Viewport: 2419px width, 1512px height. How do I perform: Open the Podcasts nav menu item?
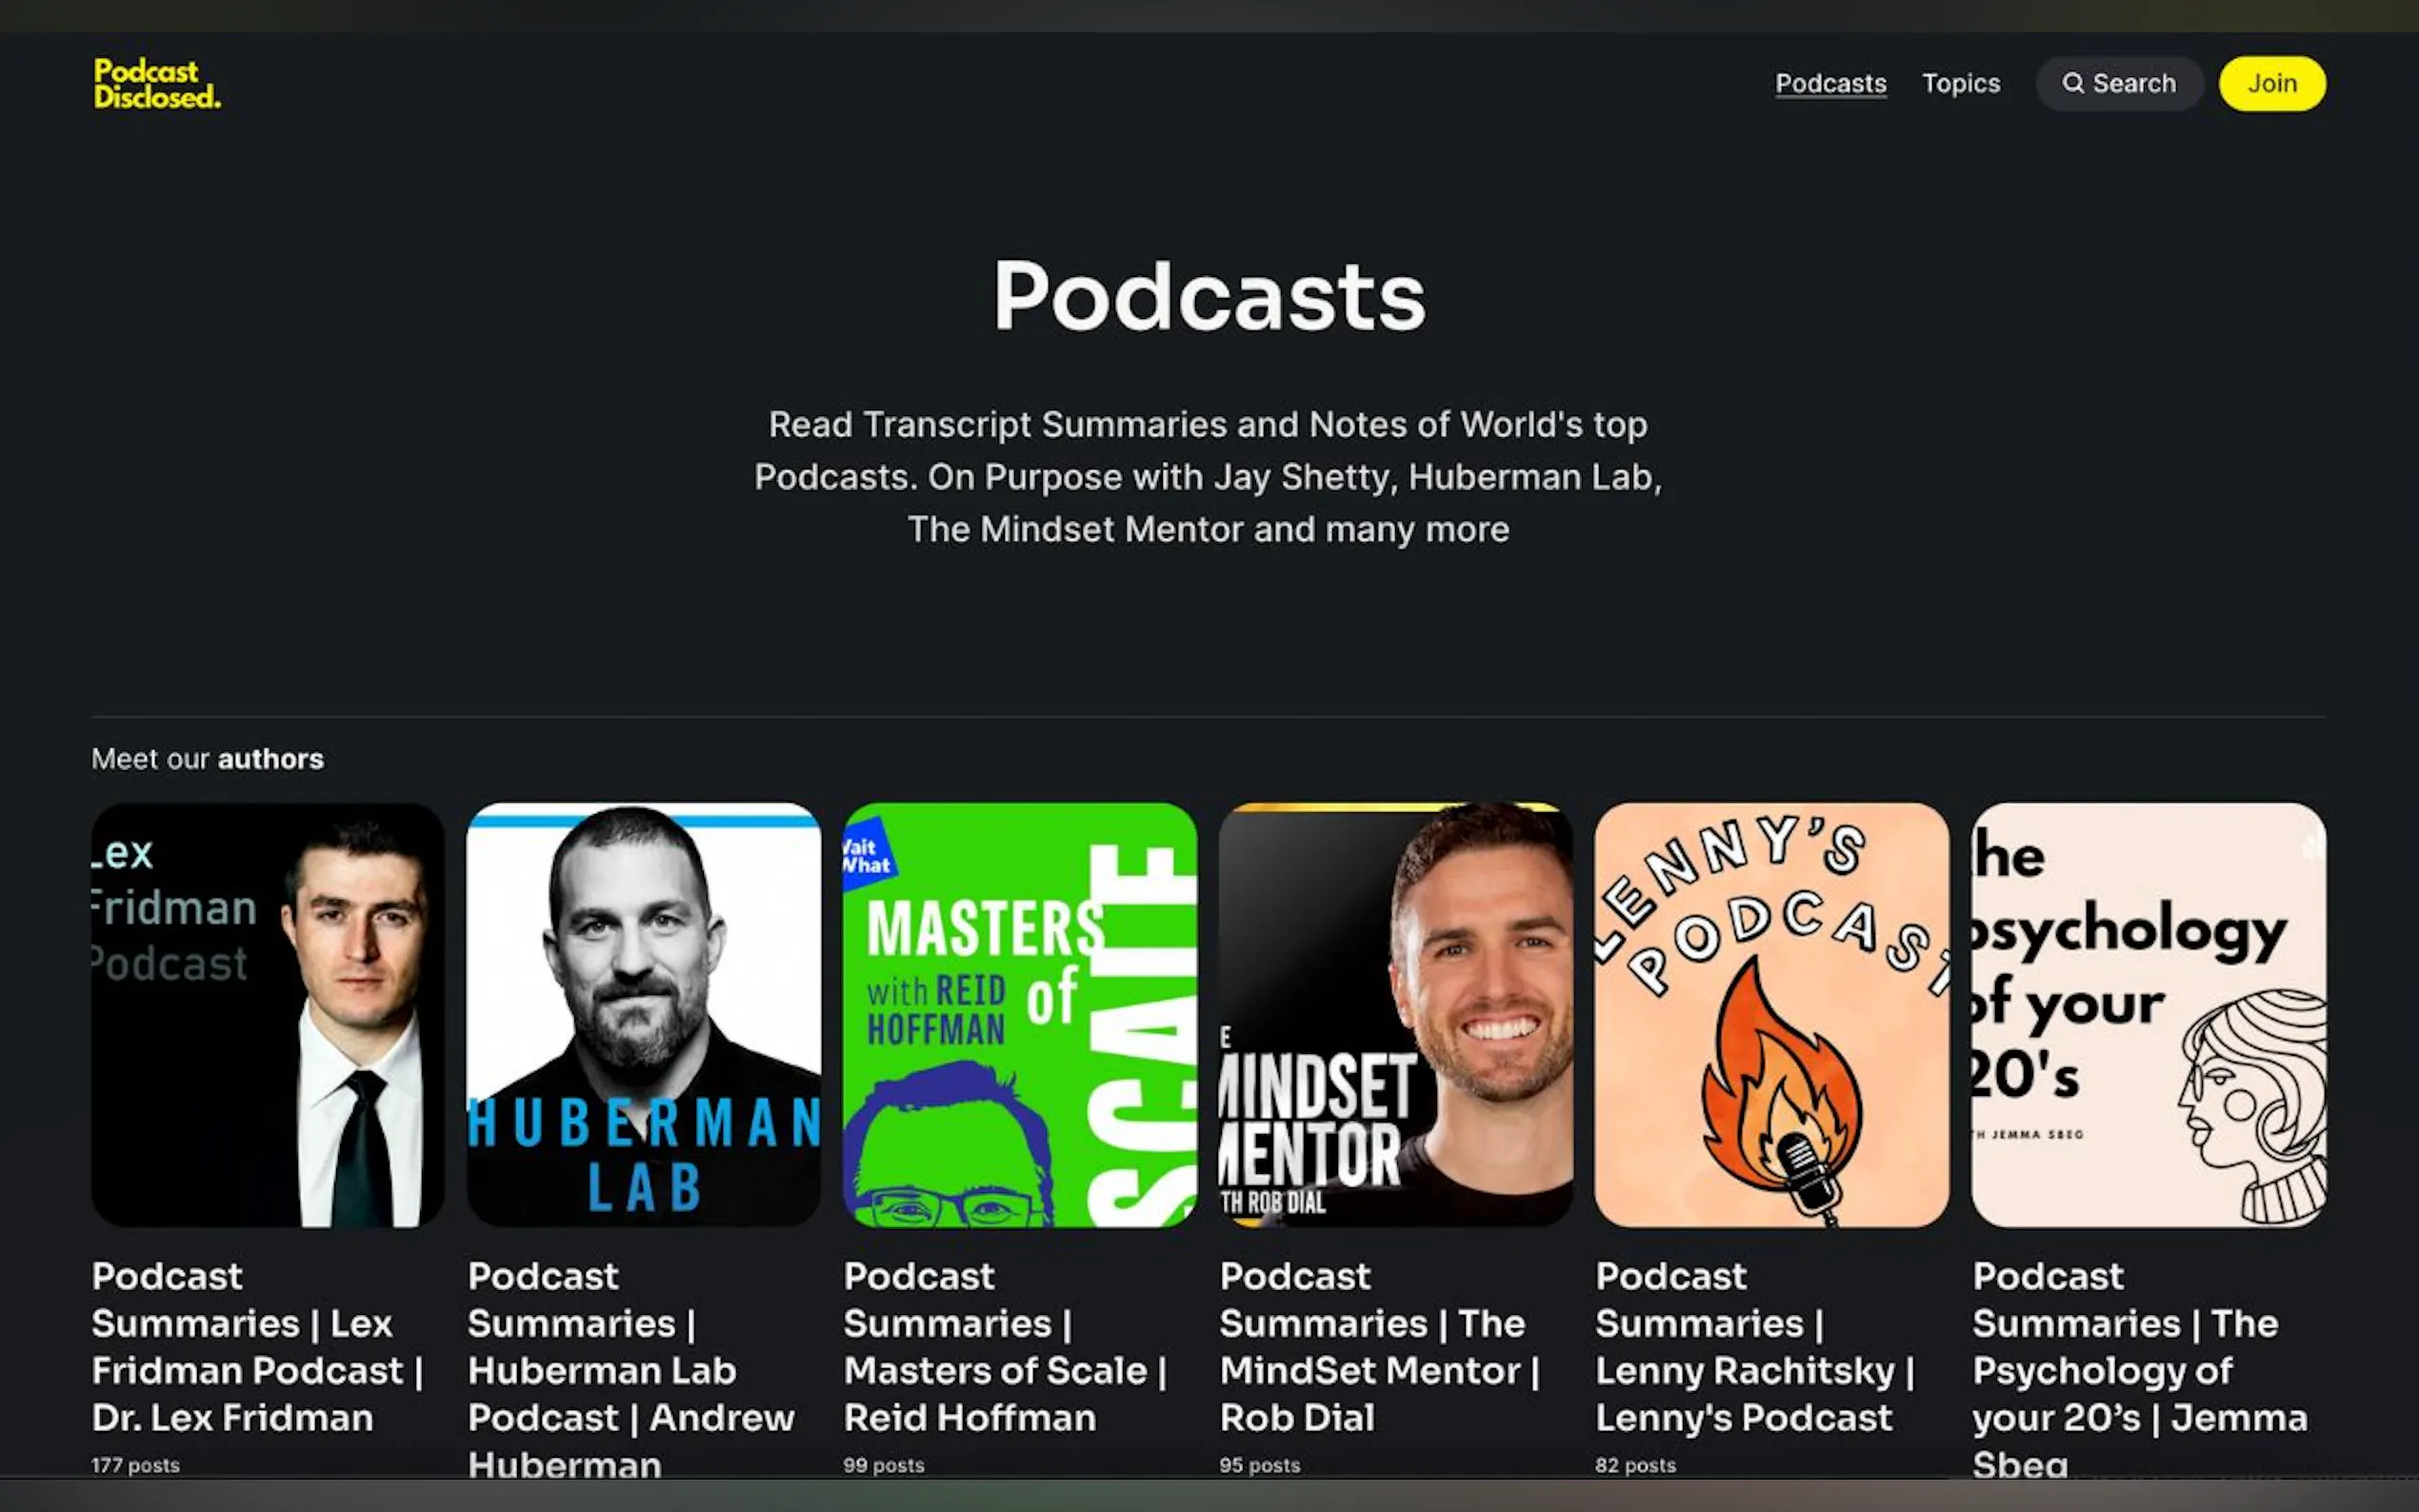coord(1830,83)
